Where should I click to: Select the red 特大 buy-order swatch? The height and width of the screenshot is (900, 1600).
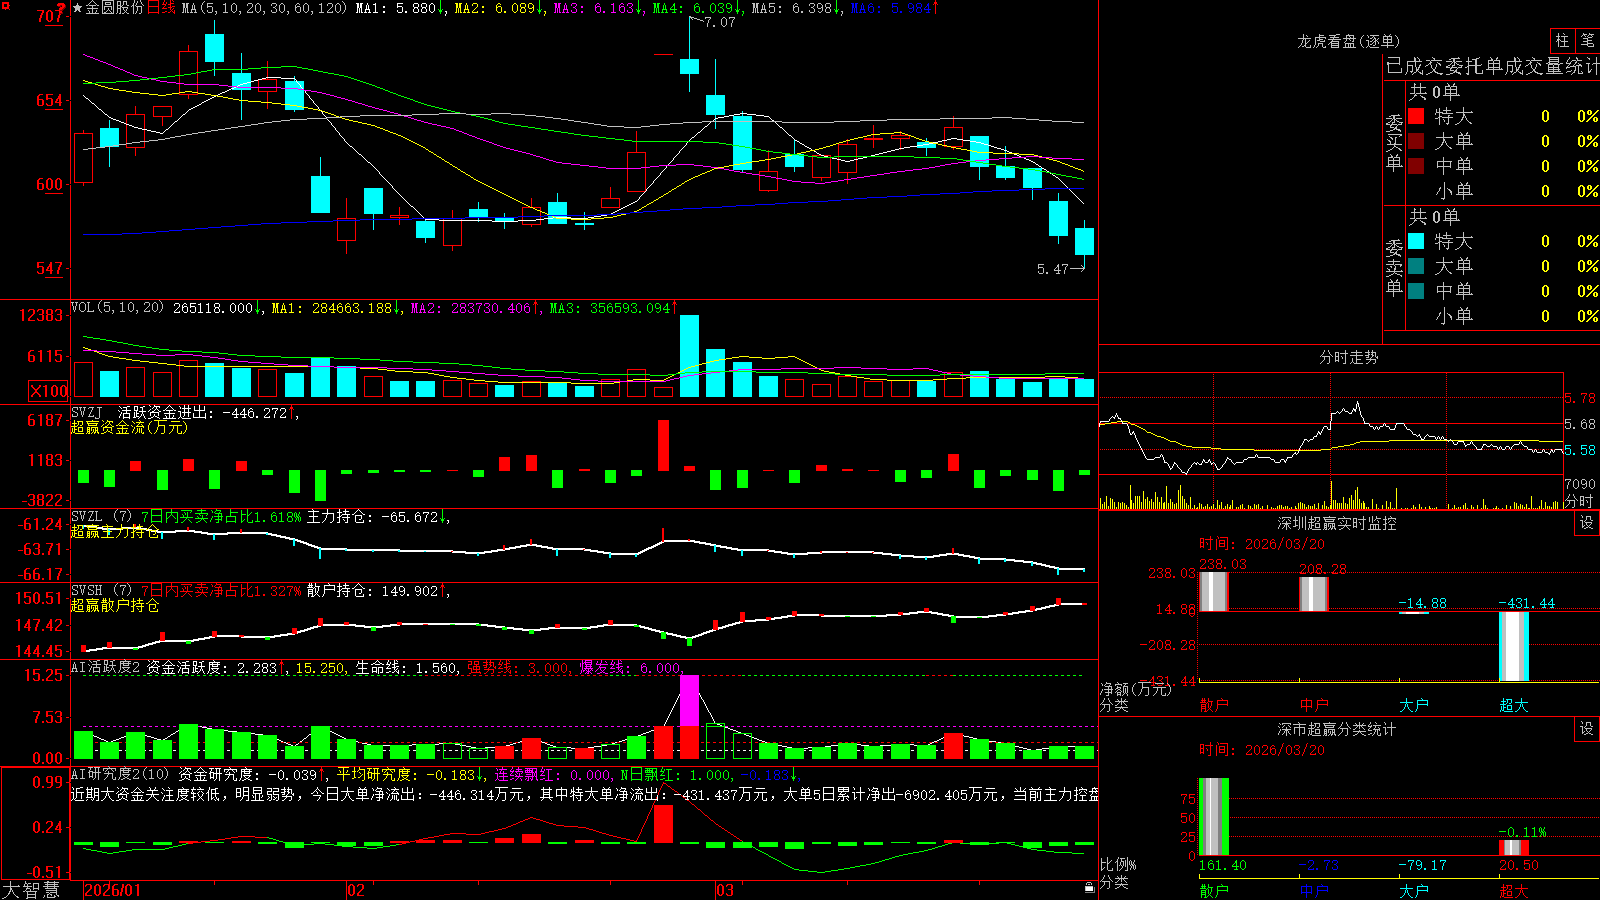(1416, 116)
